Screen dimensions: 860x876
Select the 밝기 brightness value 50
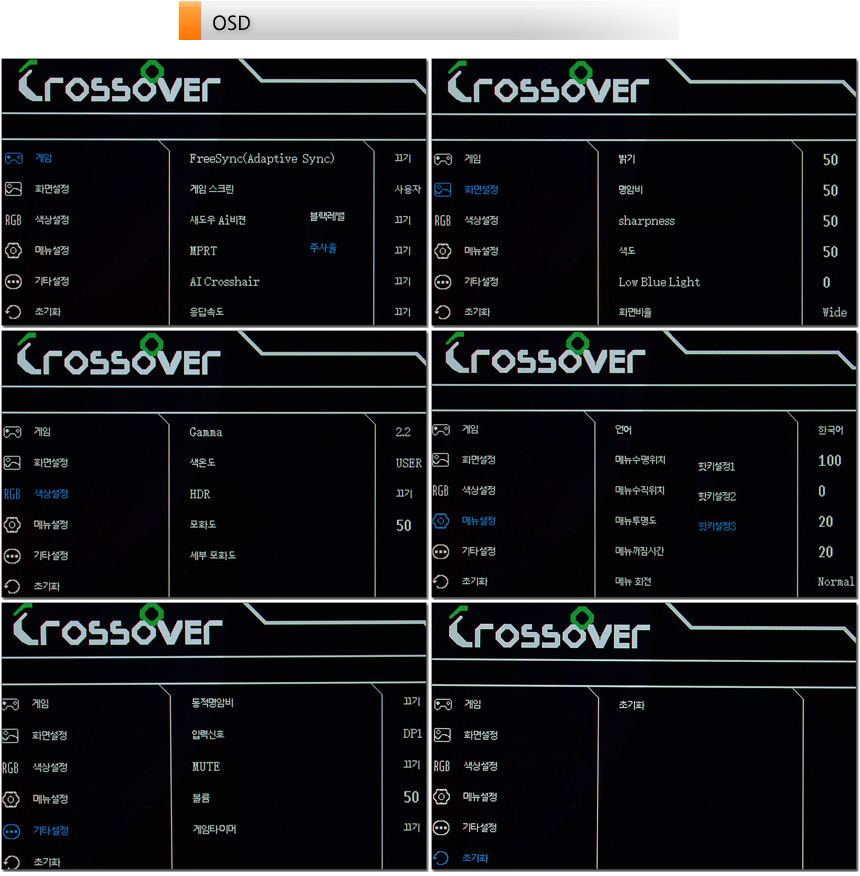point(830,160)
